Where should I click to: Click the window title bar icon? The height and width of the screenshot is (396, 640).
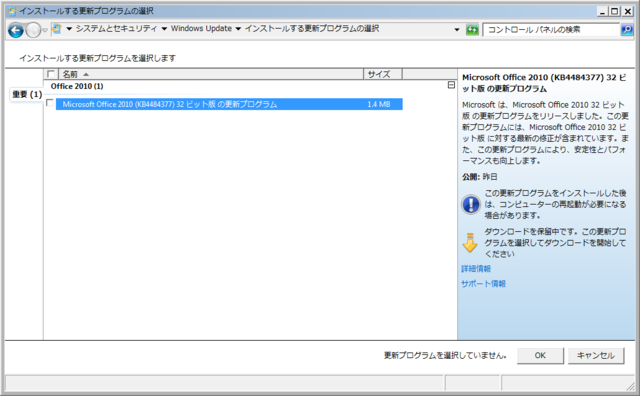coord(12,11)
